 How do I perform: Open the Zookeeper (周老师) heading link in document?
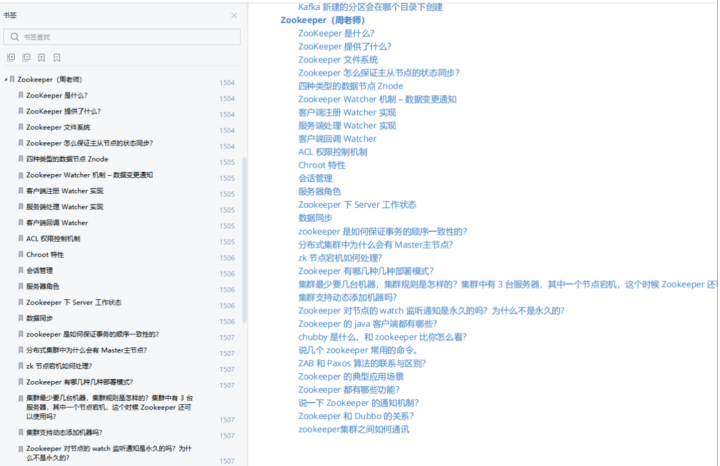(x=323, y=20)
